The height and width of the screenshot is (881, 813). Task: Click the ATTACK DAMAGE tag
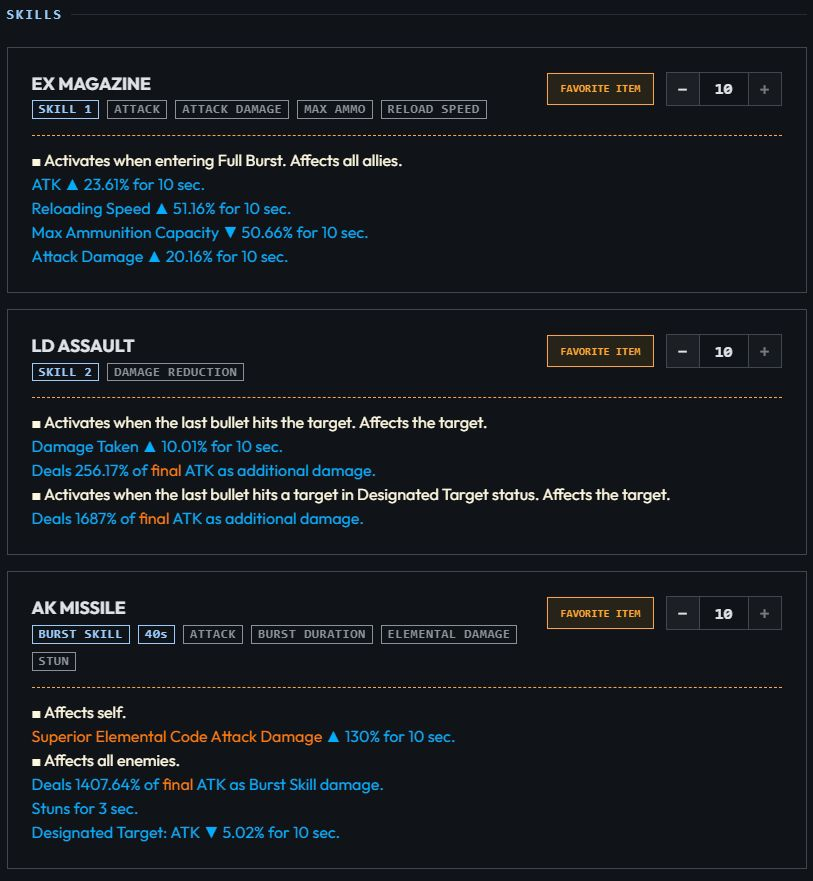[x=232, y=110]
